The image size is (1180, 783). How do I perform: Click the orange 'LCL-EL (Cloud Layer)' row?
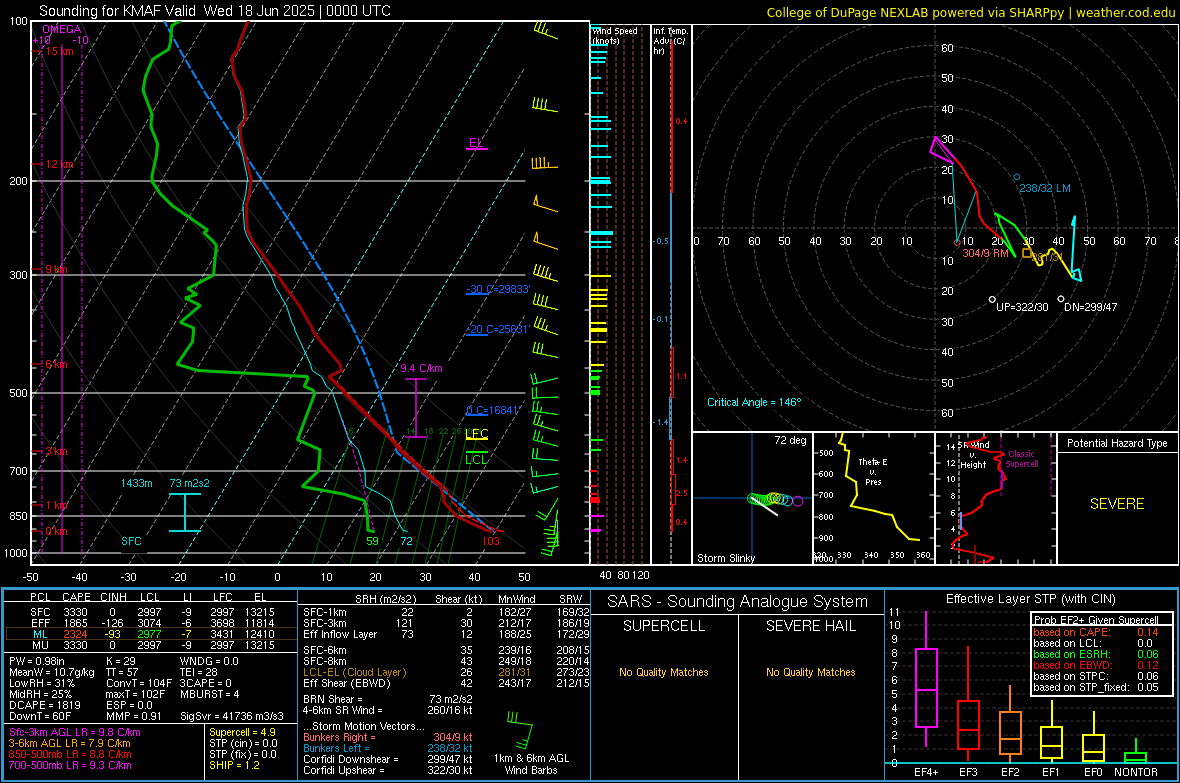[x=447, y=672]
